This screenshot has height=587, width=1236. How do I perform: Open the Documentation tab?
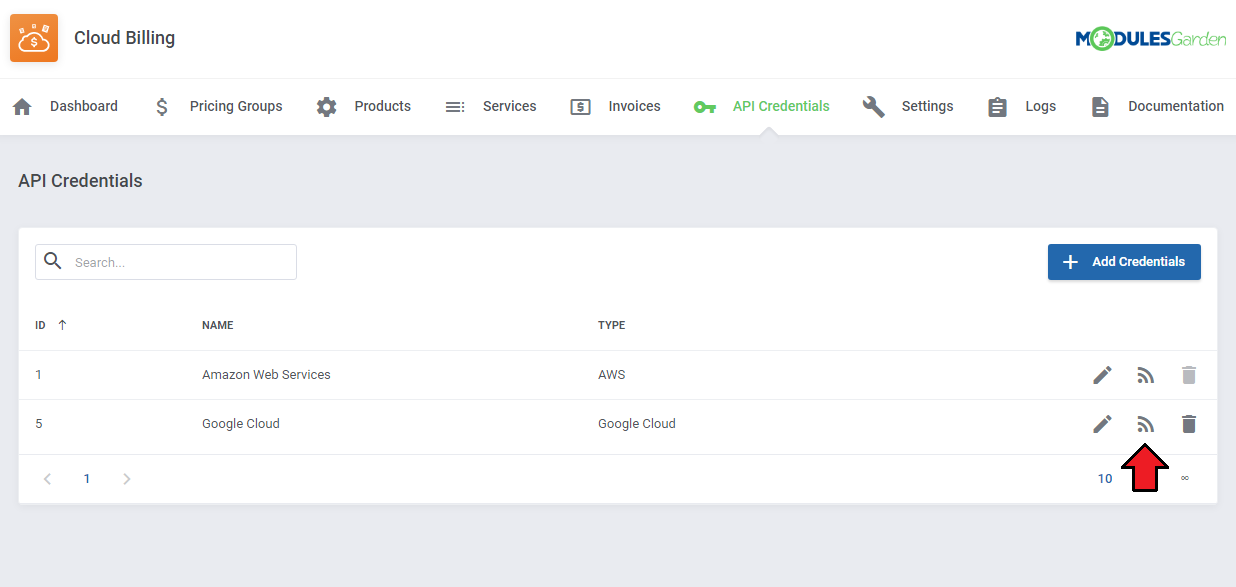point(1156,106)
